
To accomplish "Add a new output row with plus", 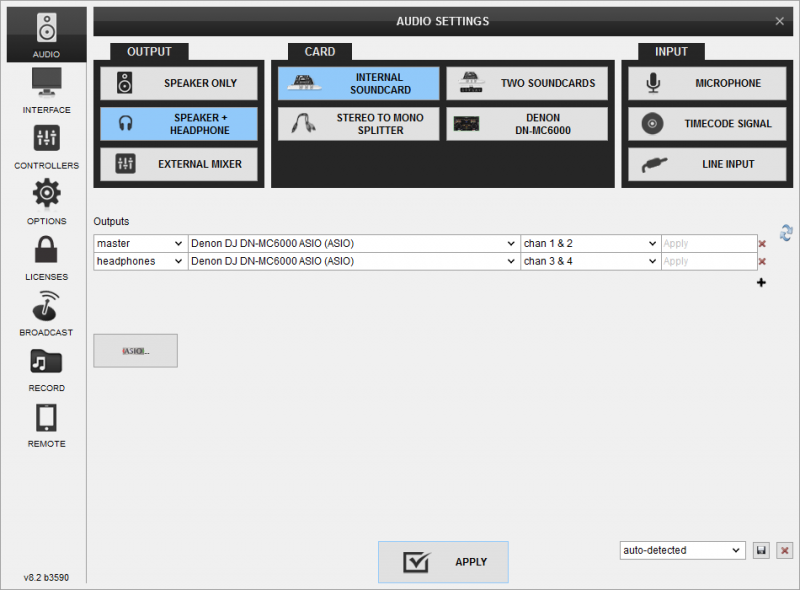I will pyautogui.click(x=761, y=282).
